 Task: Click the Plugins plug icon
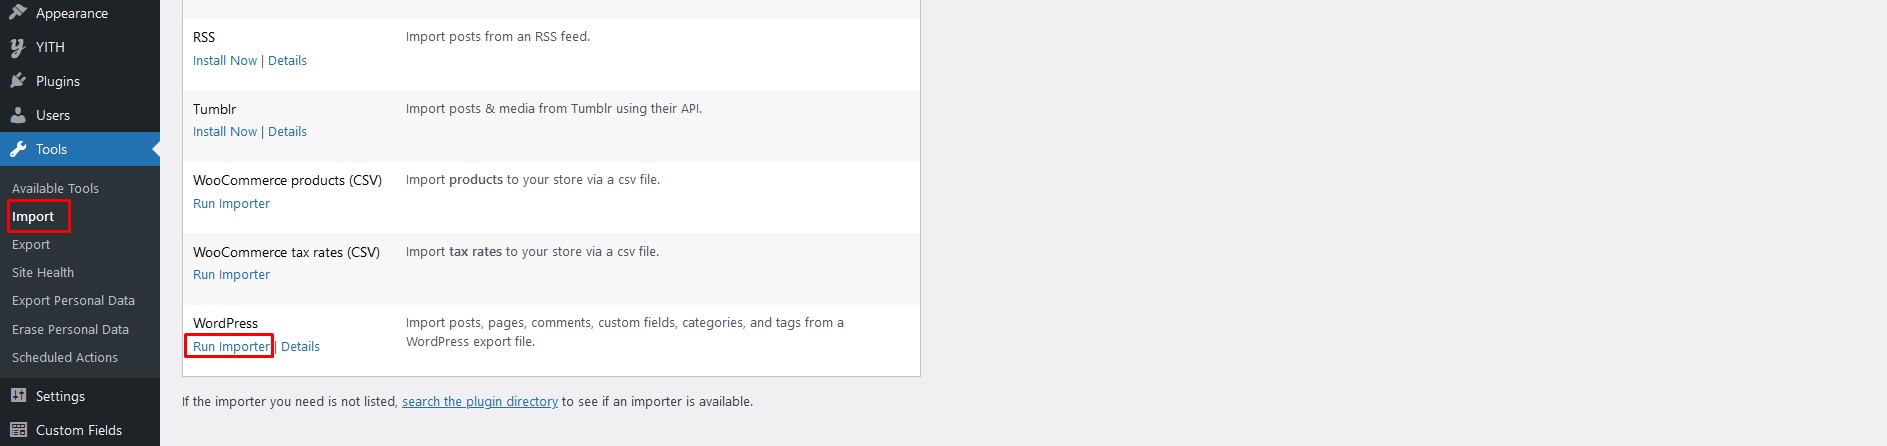(18, 81)
